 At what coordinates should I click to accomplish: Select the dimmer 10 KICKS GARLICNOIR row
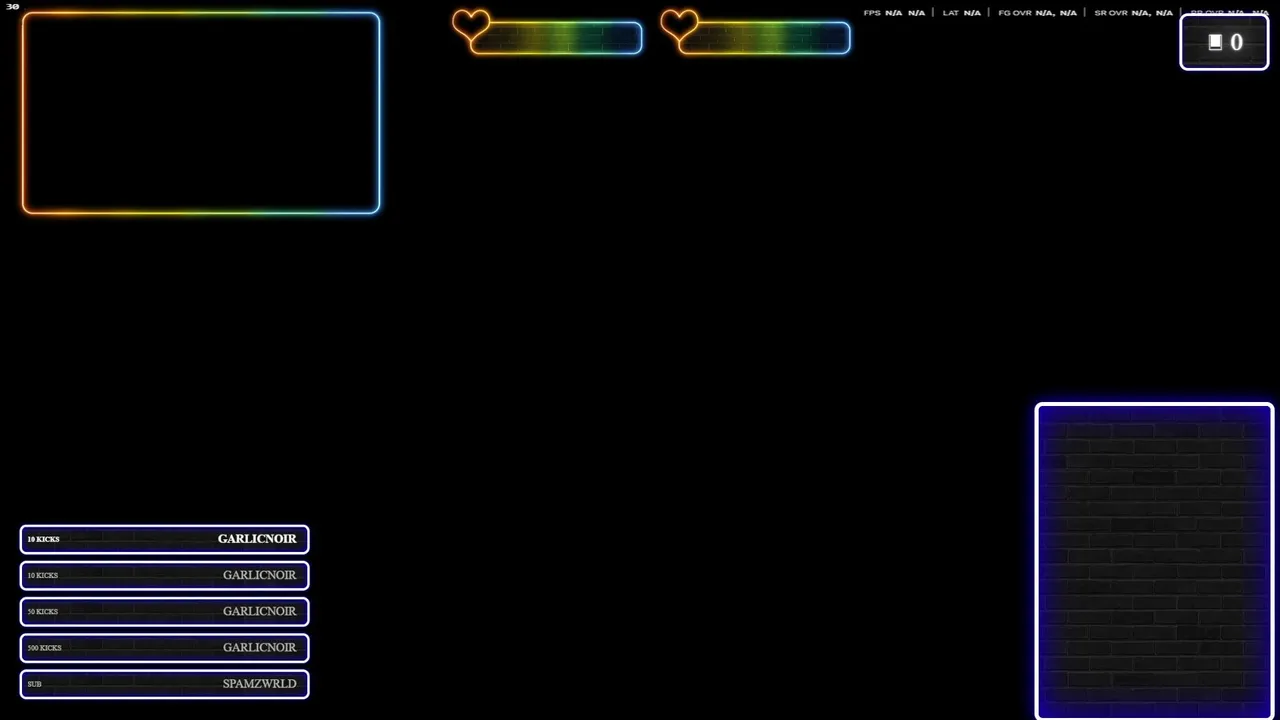click(x=164, y=575)
